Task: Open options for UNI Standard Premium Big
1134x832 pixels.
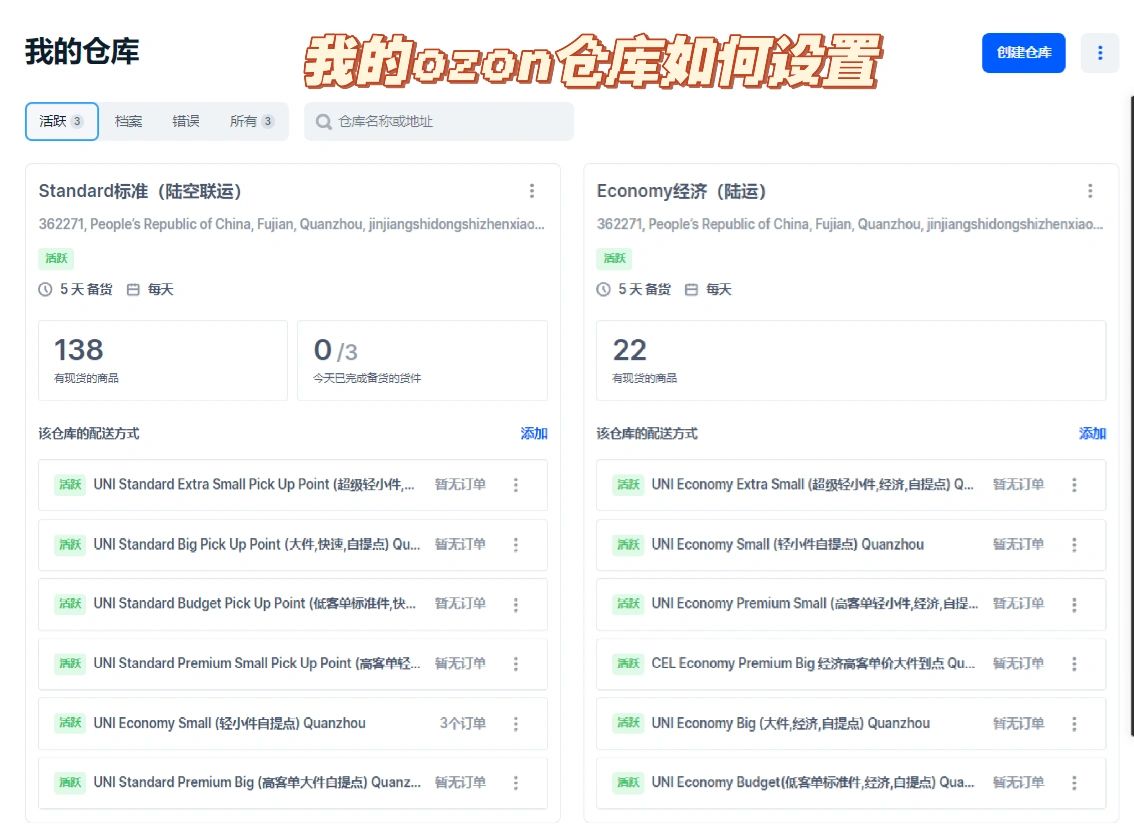Action: (x=516, y=783)
